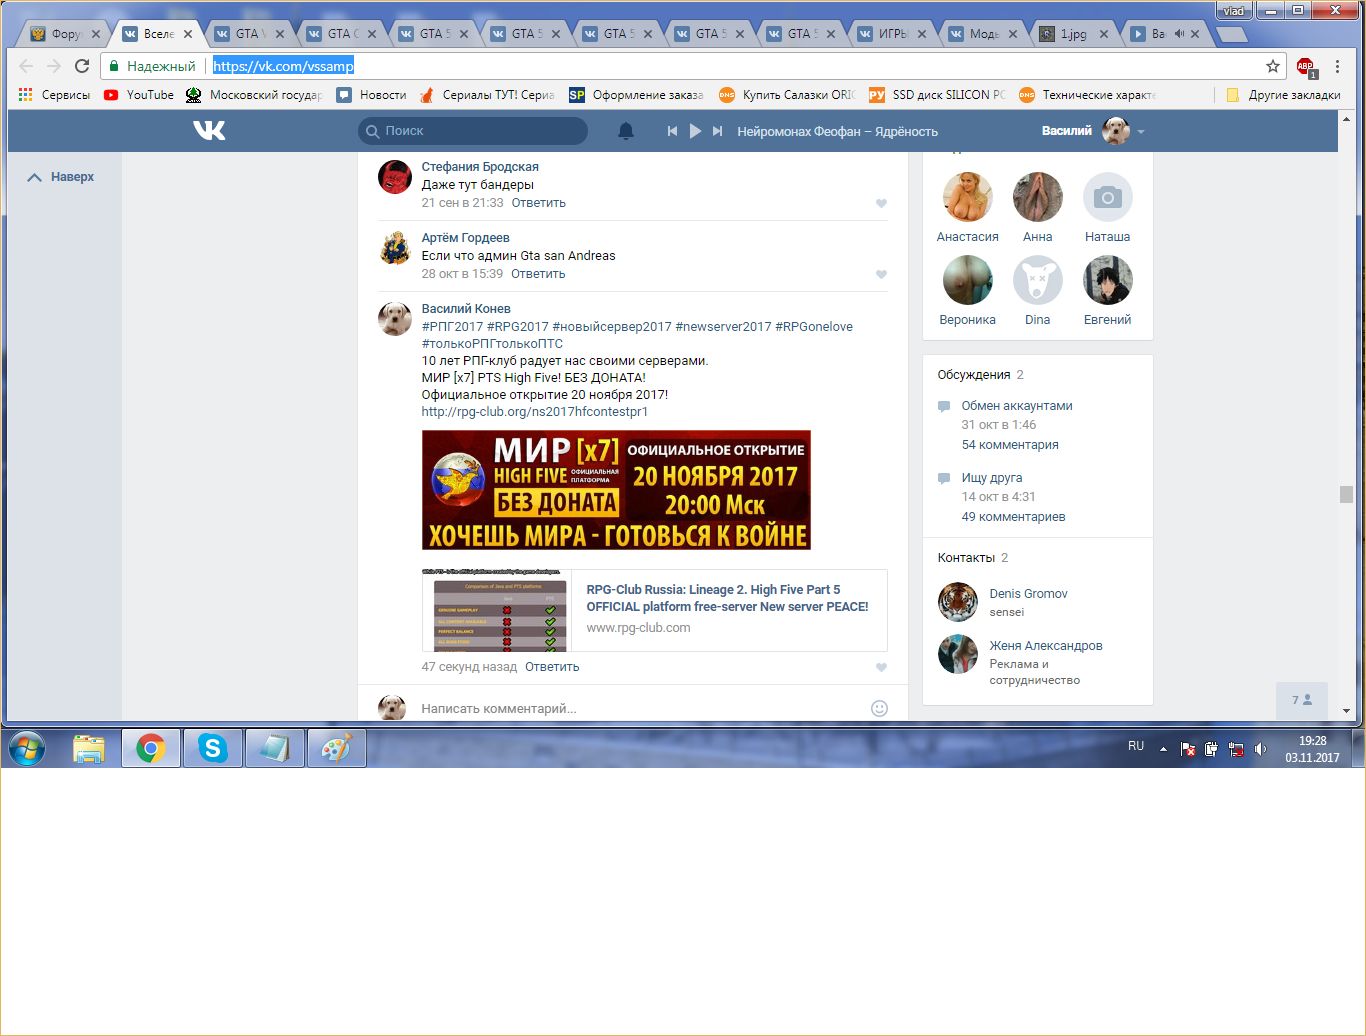Open Евгений's member avatar
This screenshot has height=1036, width=1366.
[1108, 281]
